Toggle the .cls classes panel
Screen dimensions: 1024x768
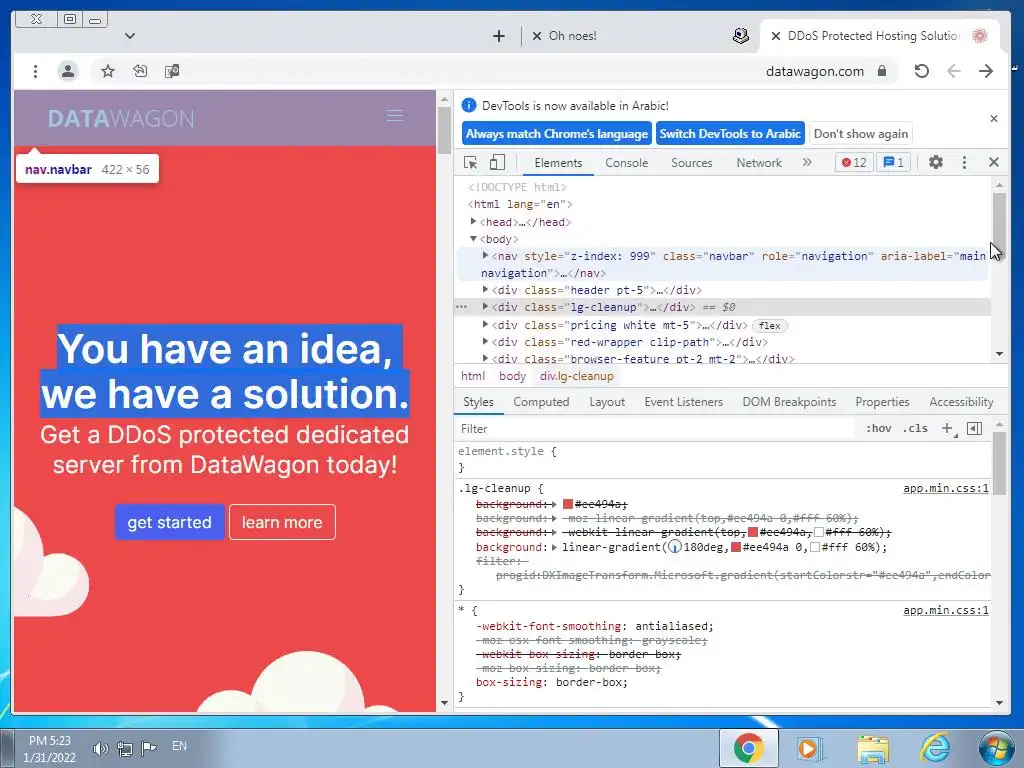coord(915,428)
